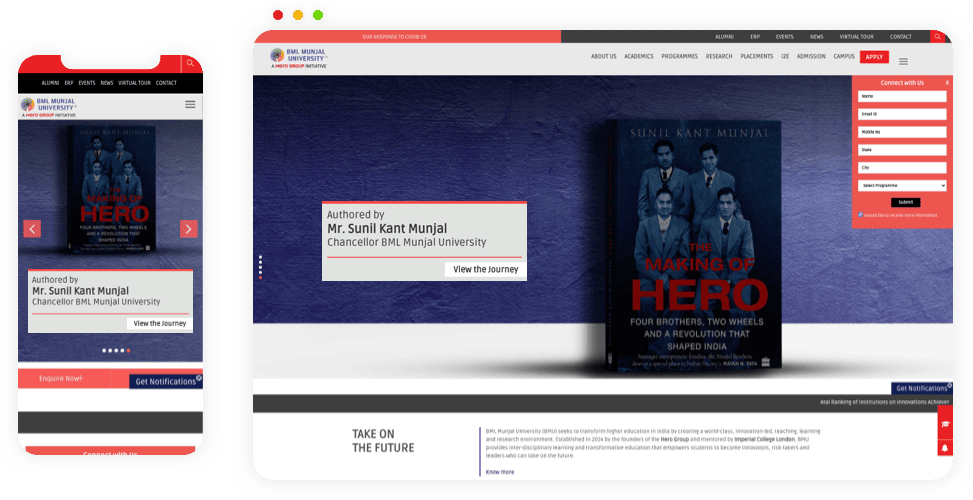The width and height of the screenshot is (973, 500).
Task: Open search icon in desktop top bar
Action: tap(938, 37)
